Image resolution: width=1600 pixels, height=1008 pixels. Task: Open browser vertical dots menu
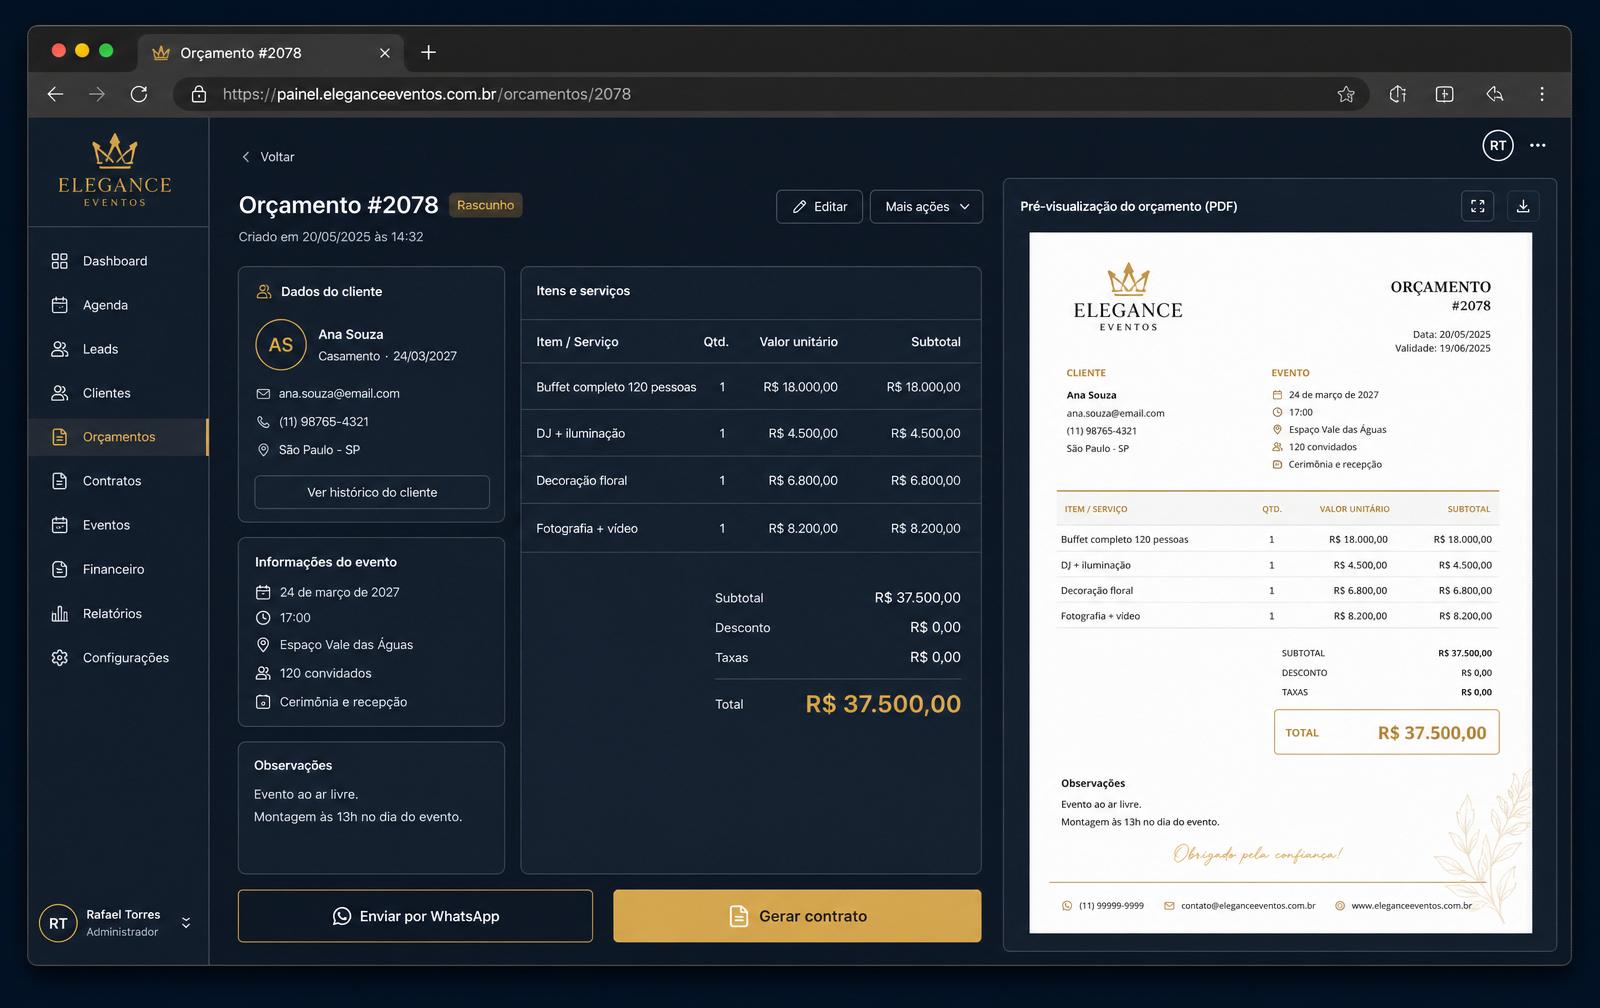coord(1542,94)
